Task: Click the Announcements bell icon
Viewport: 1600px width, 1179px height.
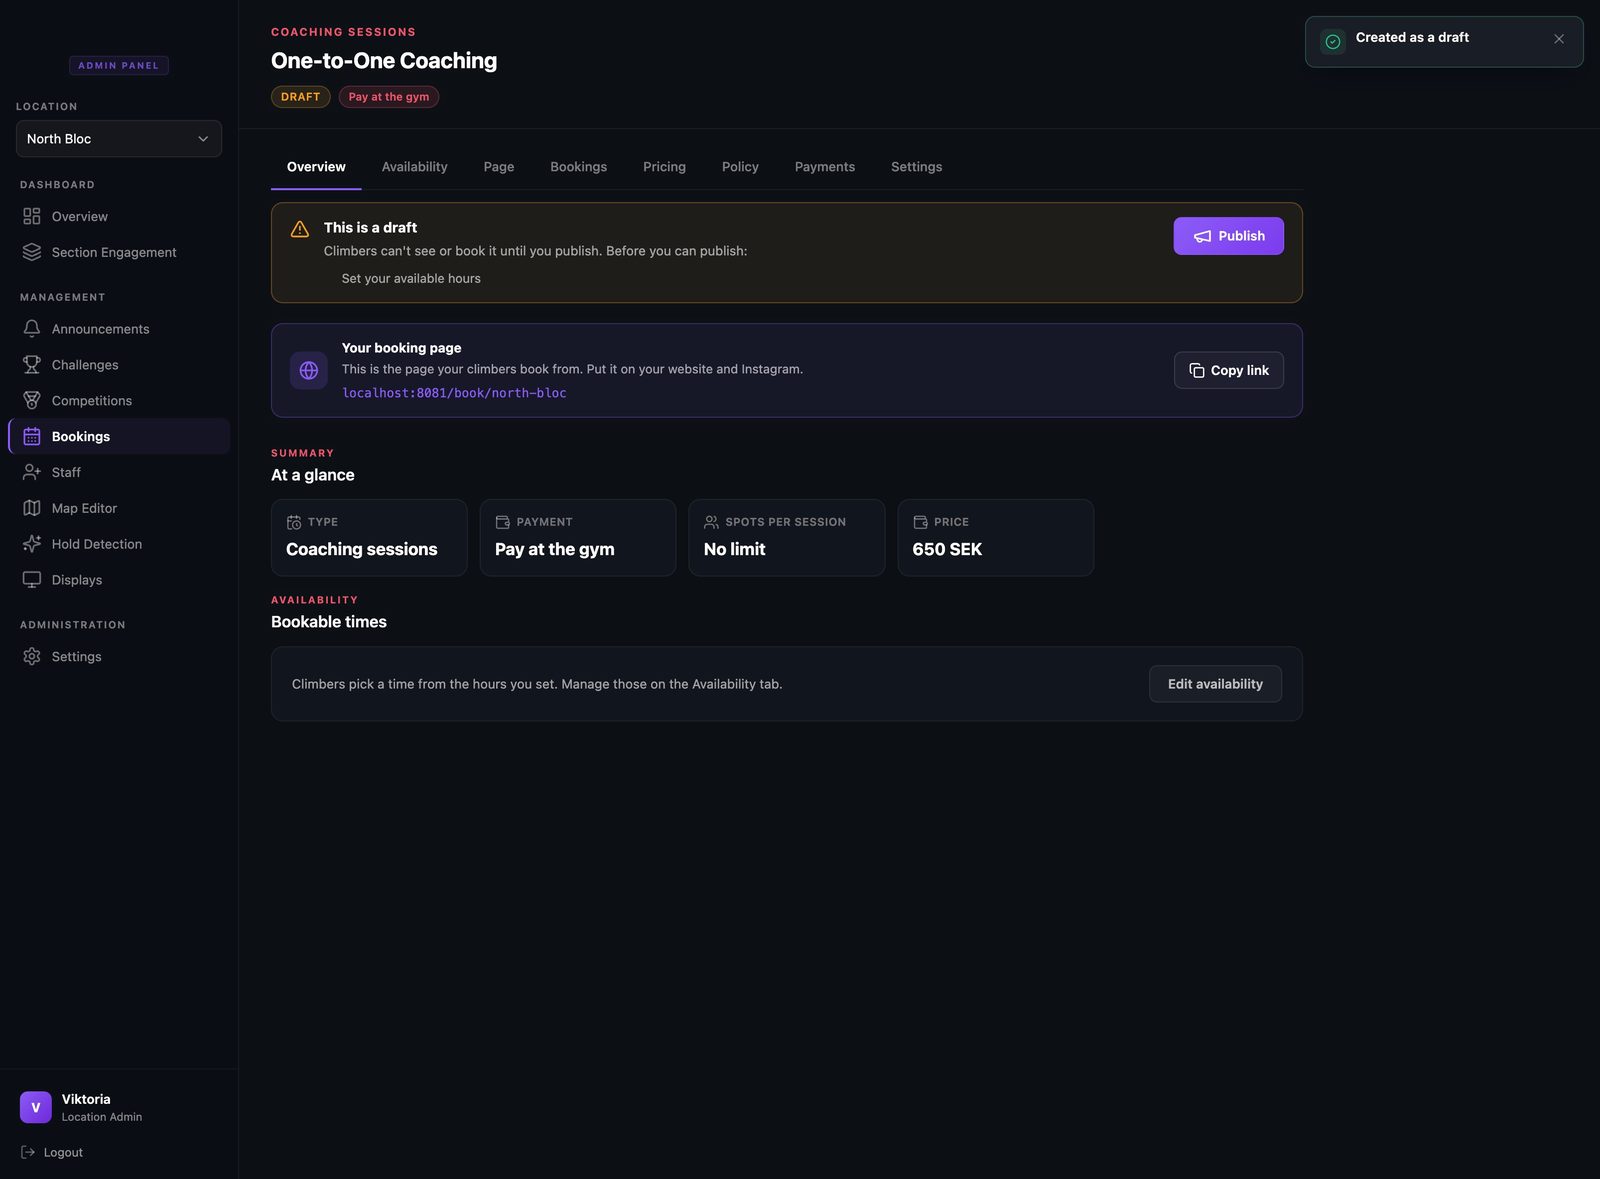Action: click(x=32, y=329)
